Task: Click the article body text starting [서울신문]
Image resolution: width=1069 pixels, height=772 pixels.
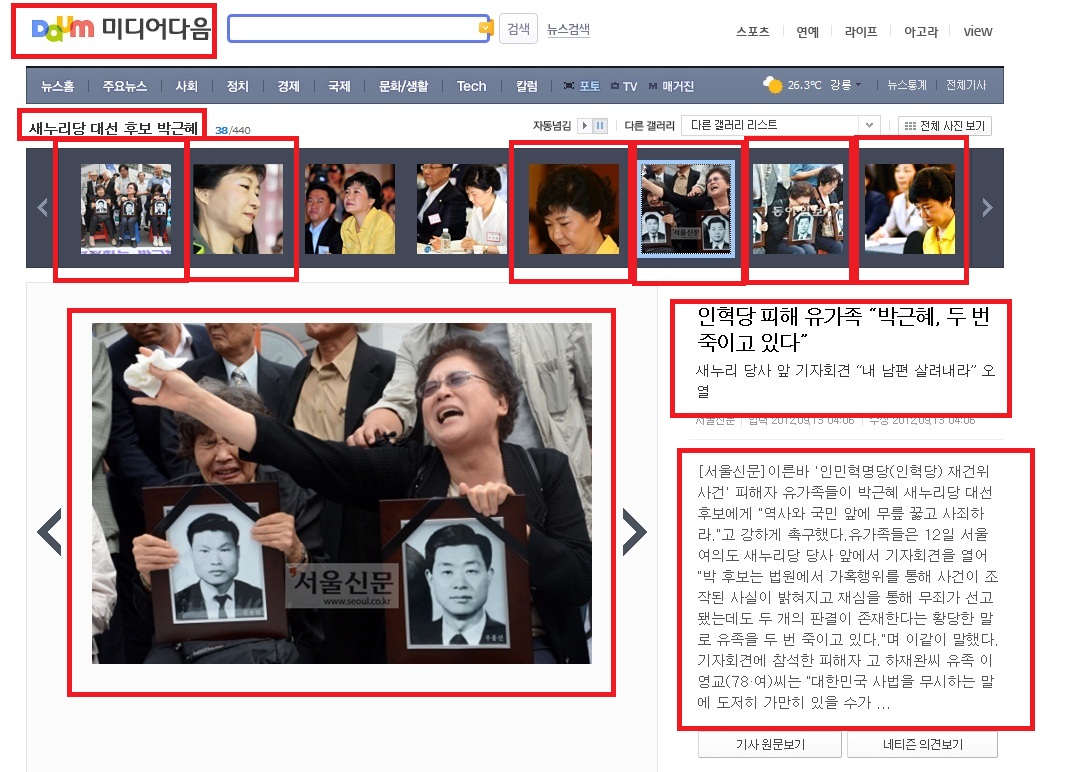Action: pos(847,587)
